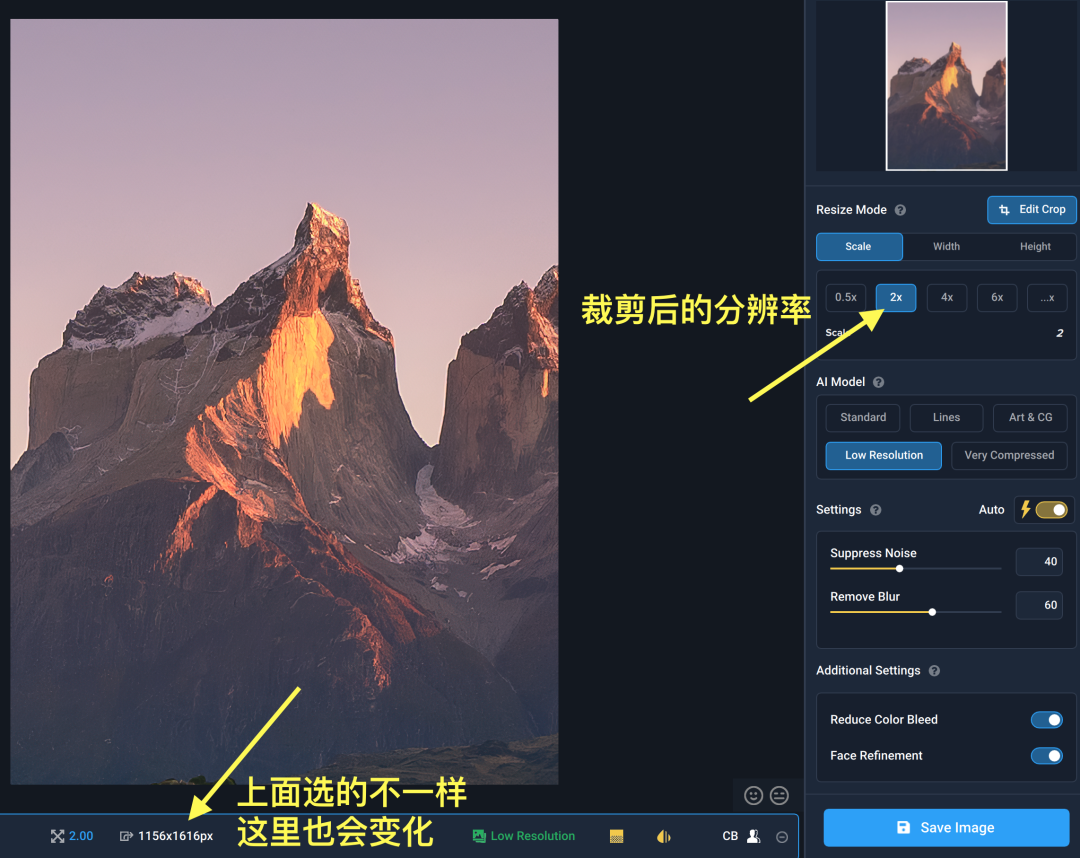The width and height of the screenshot is (1080, 858).
Task: Open the custom scale '...x' option
Action: coord(1046,297)
